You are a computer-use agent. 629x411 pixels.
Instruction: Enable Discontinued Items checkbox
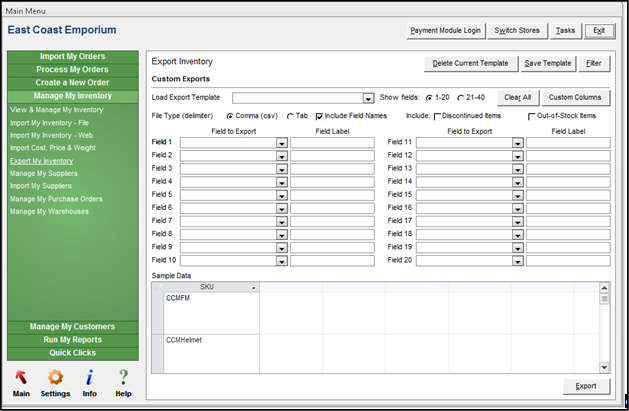[x=437, y=116]
